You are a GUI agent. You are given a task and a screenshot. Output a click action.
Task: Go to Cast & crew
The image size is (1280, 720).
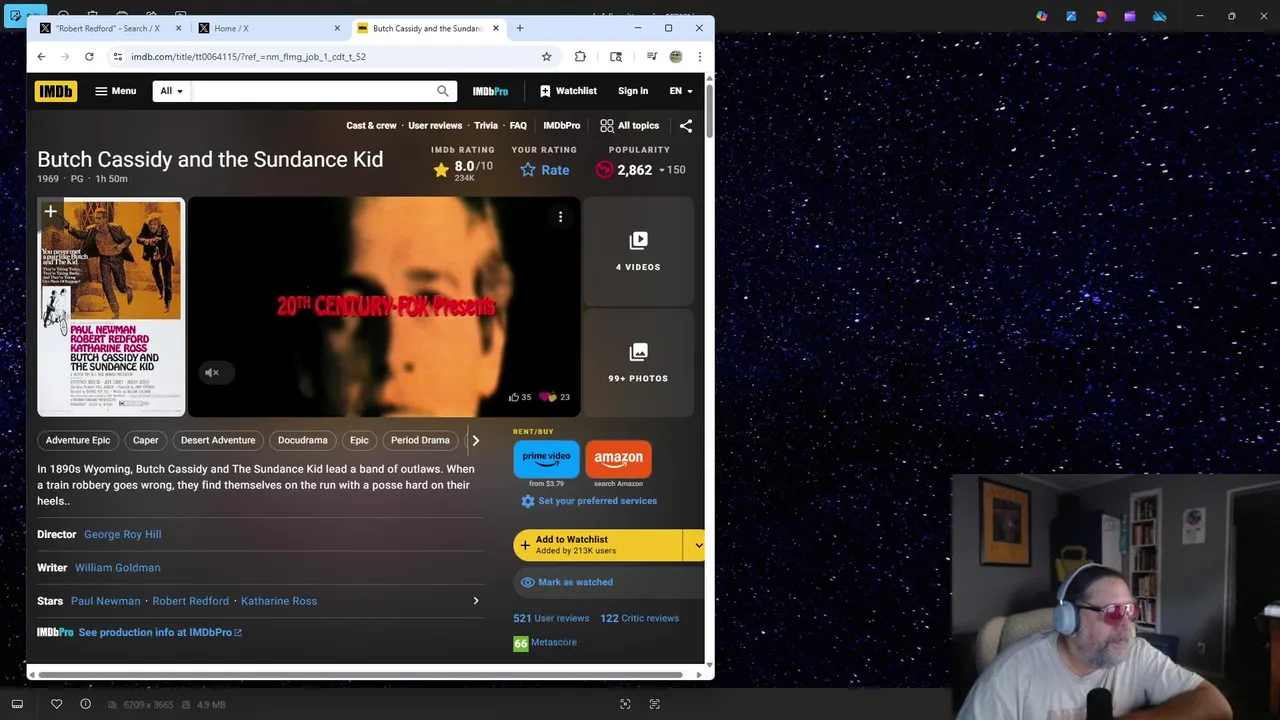click(x=371, y=126)
